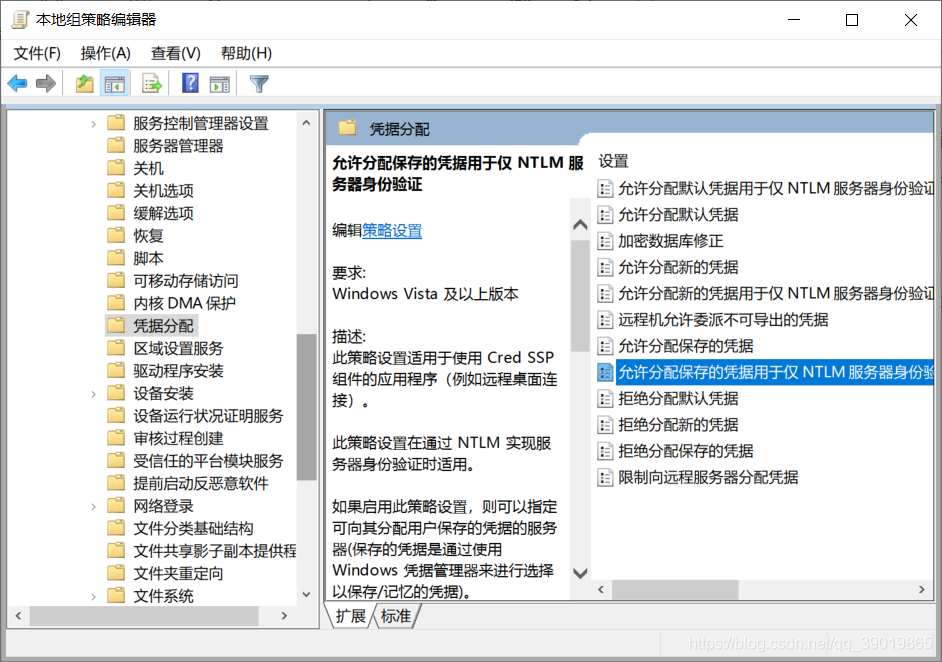Switch to the 标准 tab
This screenshot has width=942, height=662.
(x=397, y=616)
